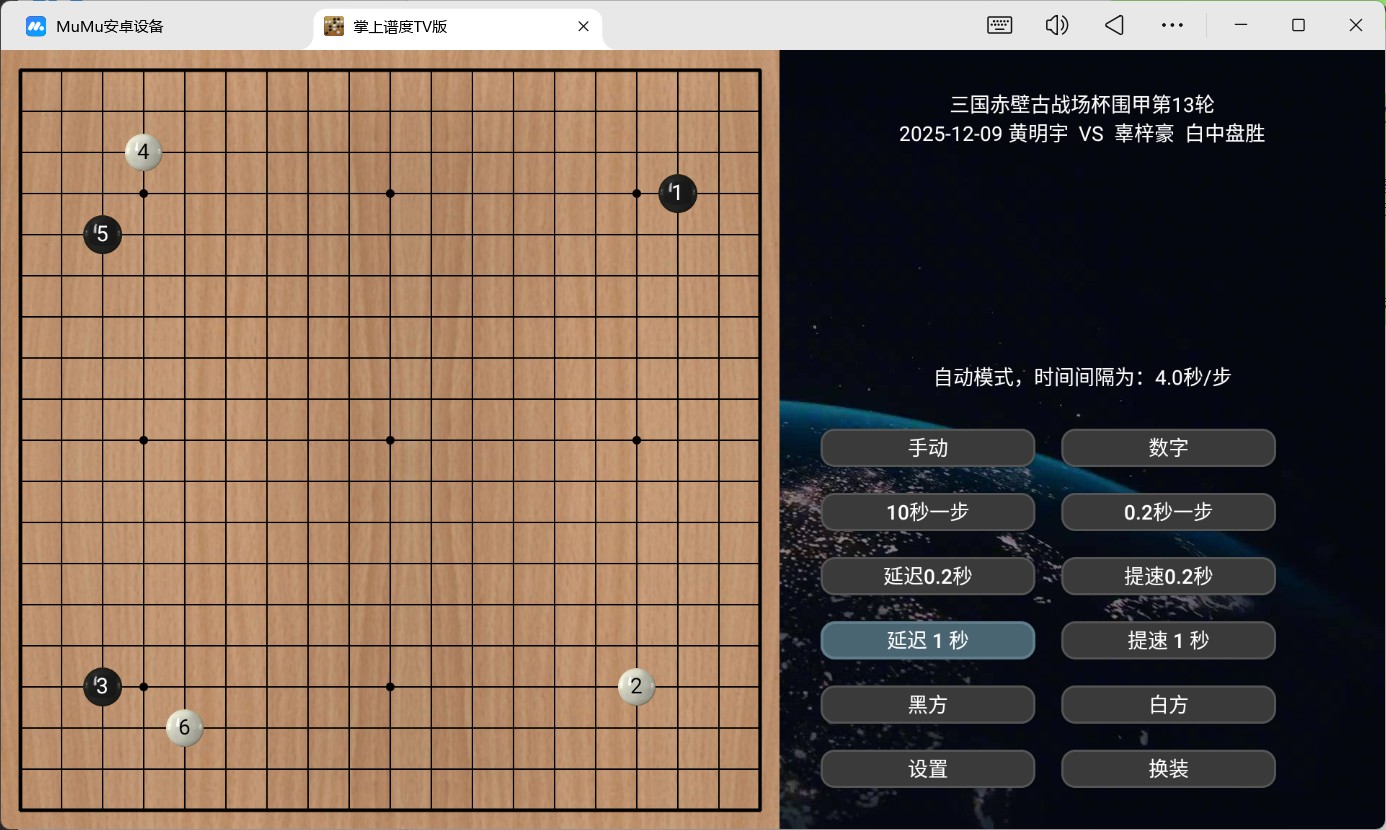Click the 换装 change skin button
1386x830 pixels.
(x=1168, y=769)
